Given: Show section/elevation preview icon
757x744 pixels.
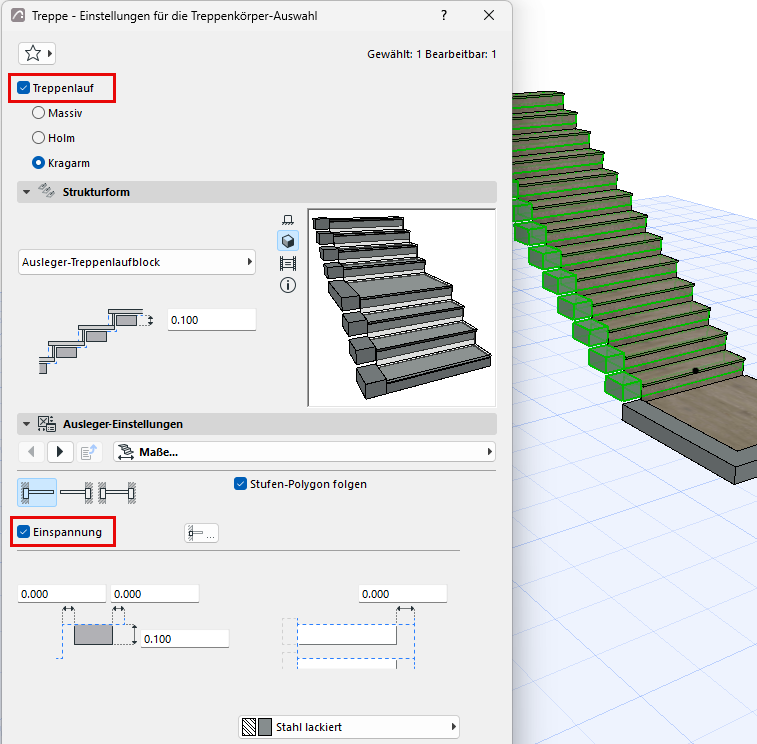Looking at the screenshot, I should [288, 263].
